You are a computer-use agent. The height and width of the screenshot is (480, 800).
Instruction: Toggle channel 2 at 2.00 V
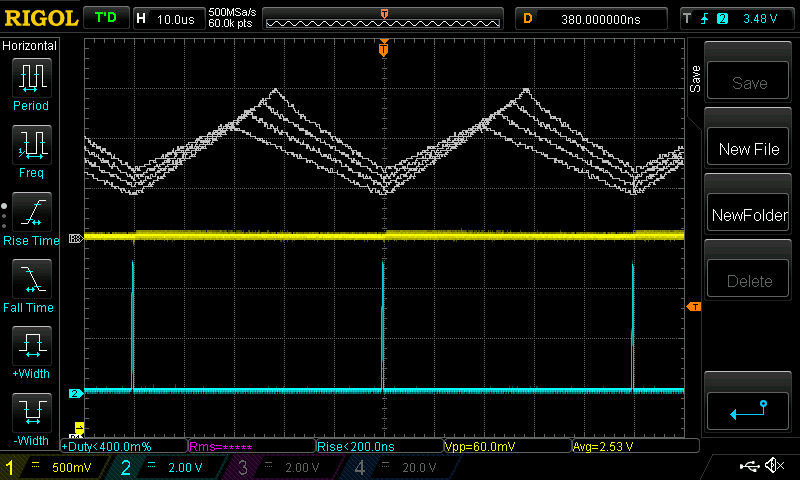(170, 467)
